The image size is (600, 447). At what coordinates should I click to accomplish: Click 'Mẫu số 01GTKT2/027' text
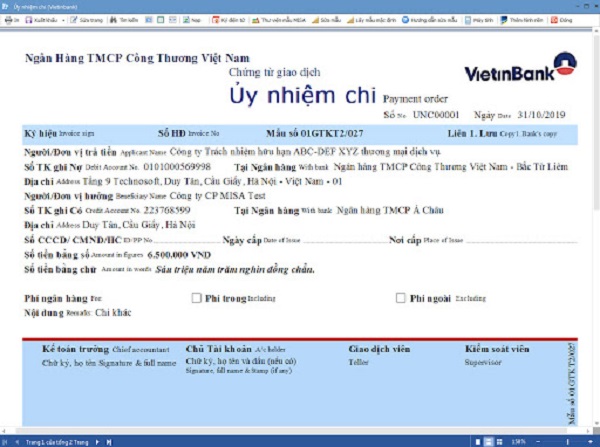(x=315, y=134)
